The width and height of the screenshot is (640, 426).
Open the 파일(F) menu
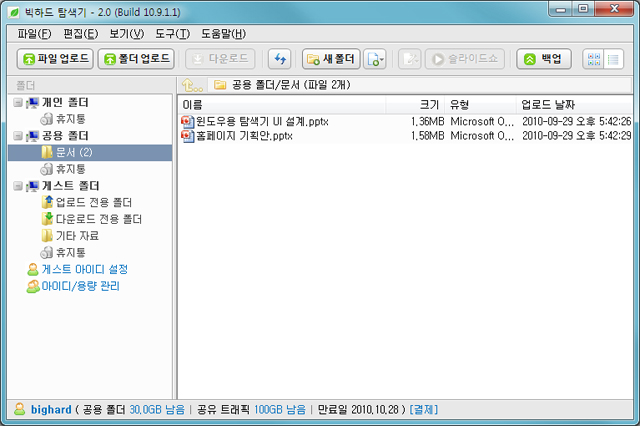click(x=34, y=34)
